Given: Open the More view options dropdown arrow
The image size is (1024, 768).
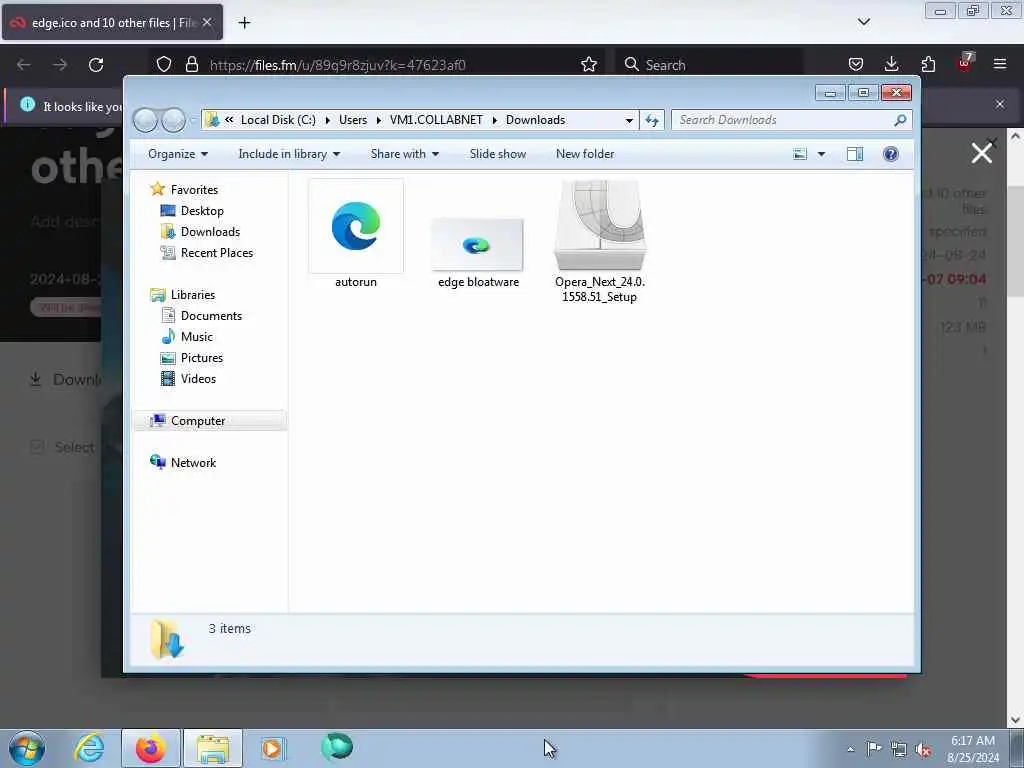Looking at the screenshot, I should click(822, 154).
